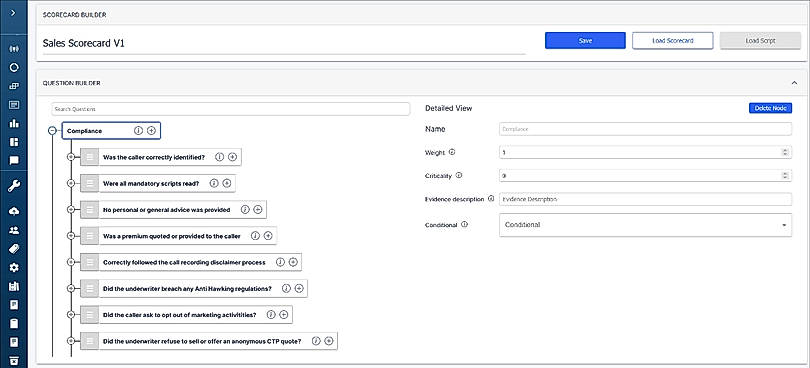The height and width of the screenshot is (368, 810).
Task: Add sub-question under 'No personal or general advice'
Action: tap(258, 209)
